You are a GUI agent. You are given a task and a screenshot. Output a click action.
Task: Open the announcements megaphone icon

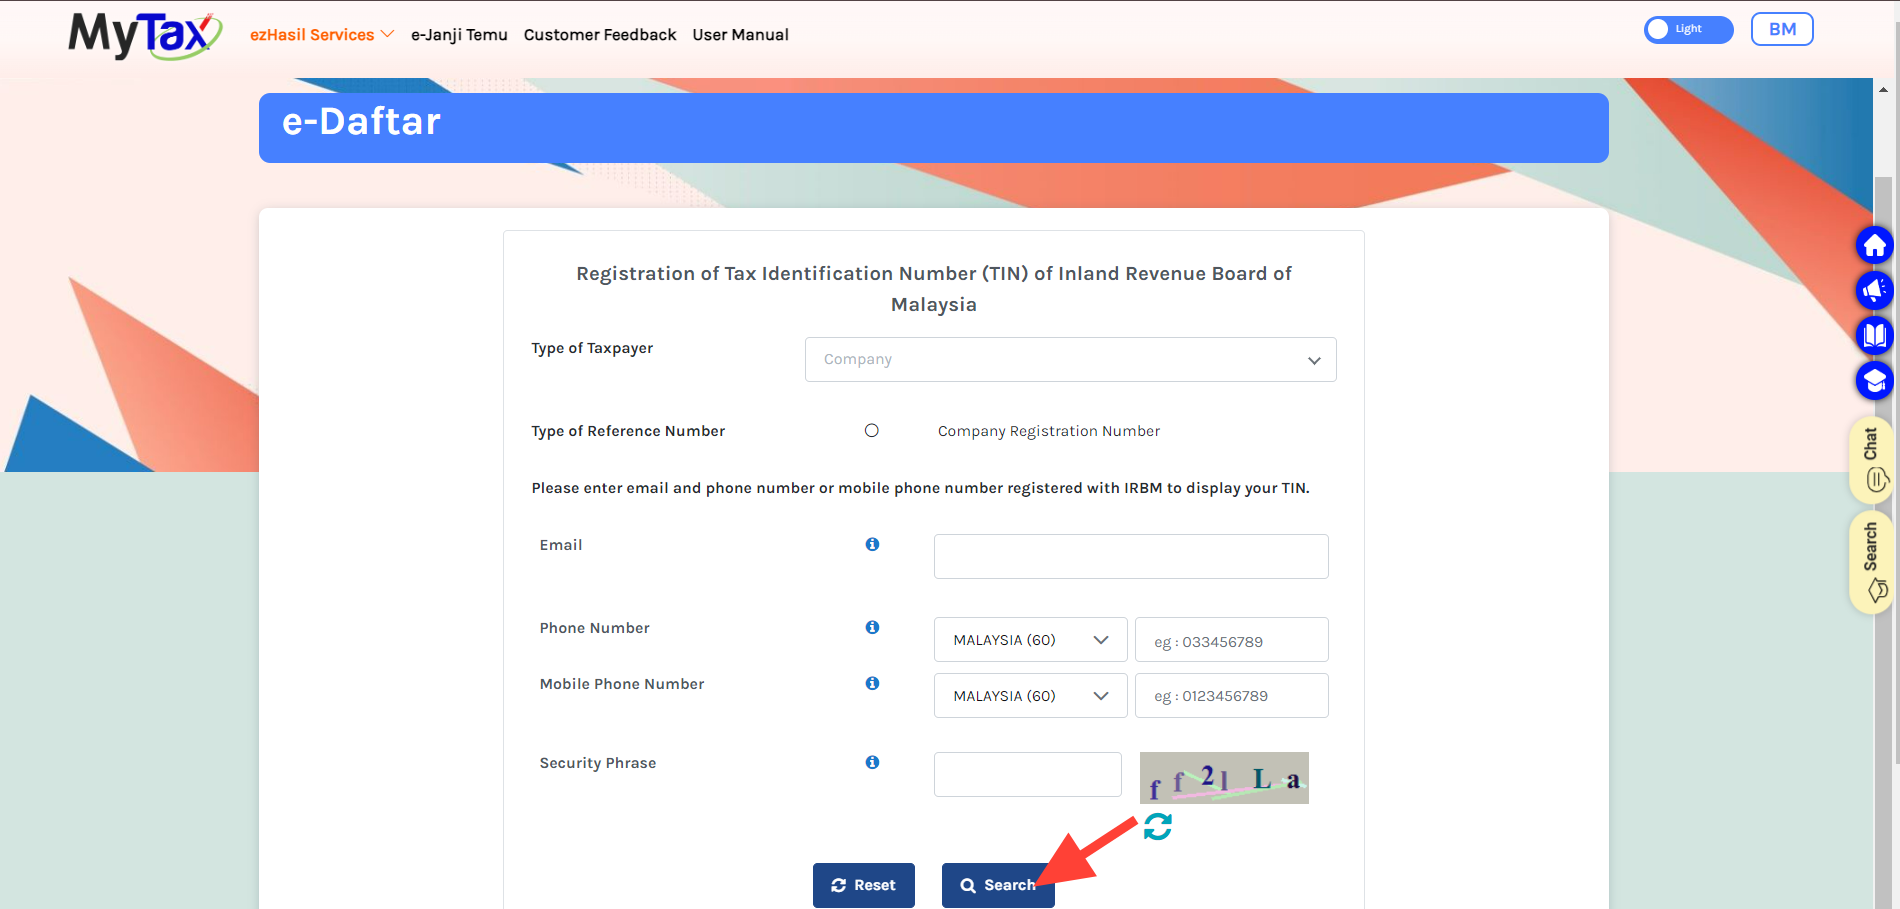pyautogui.click(x=1874, y=290)
